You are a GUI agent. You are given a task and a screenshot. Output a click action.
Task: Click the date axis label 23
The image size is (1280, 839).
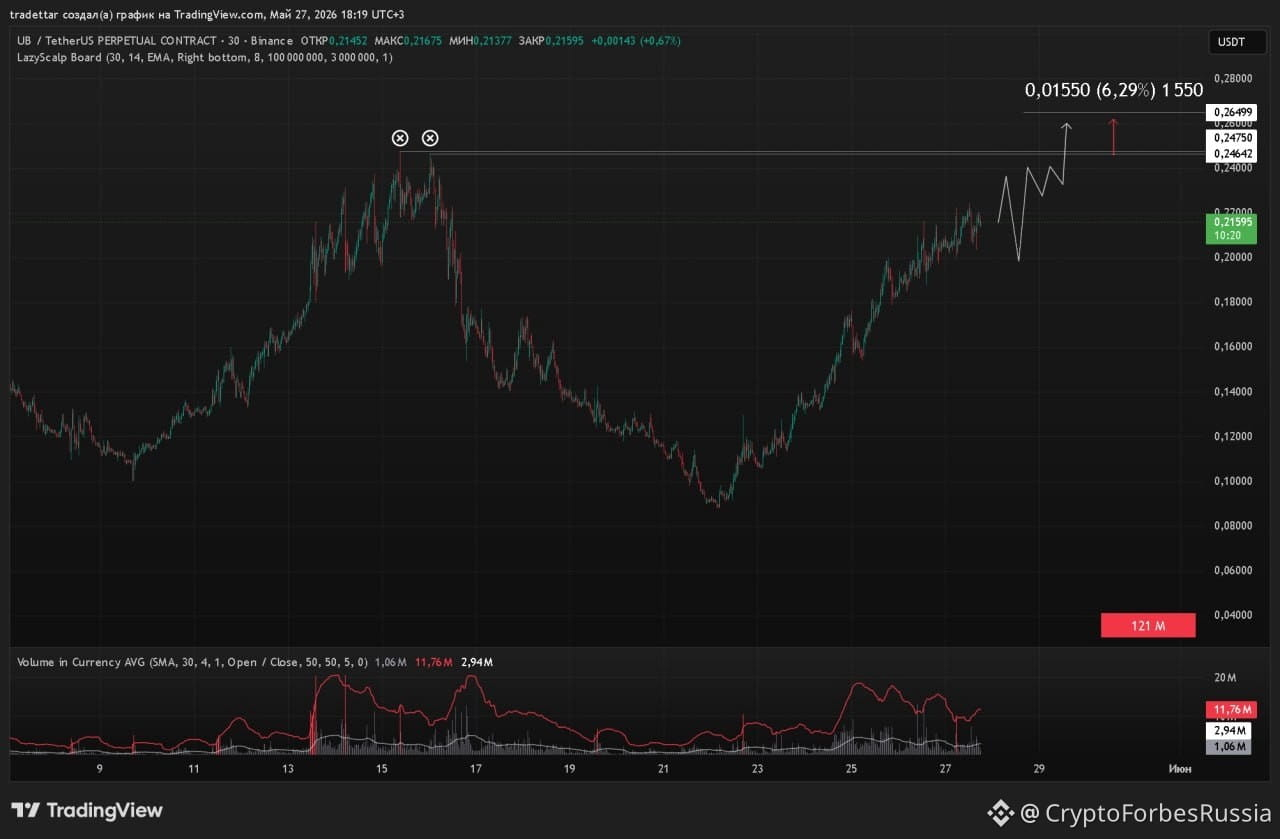[757, 769]
